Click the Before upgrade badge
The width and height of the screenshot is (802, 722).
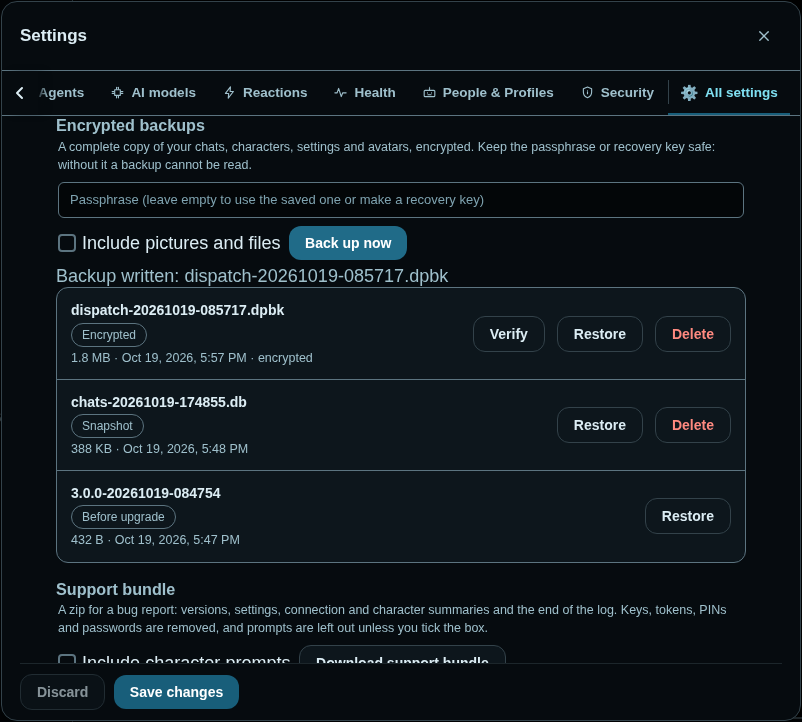(x=123, y=517)
